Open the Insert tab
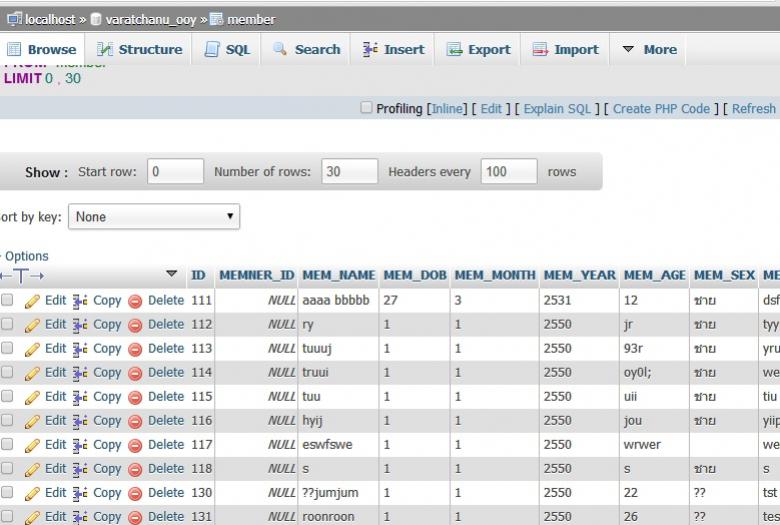Image resolution: width=780 pixels, height=525 pixels. click(x=393, y=49)
